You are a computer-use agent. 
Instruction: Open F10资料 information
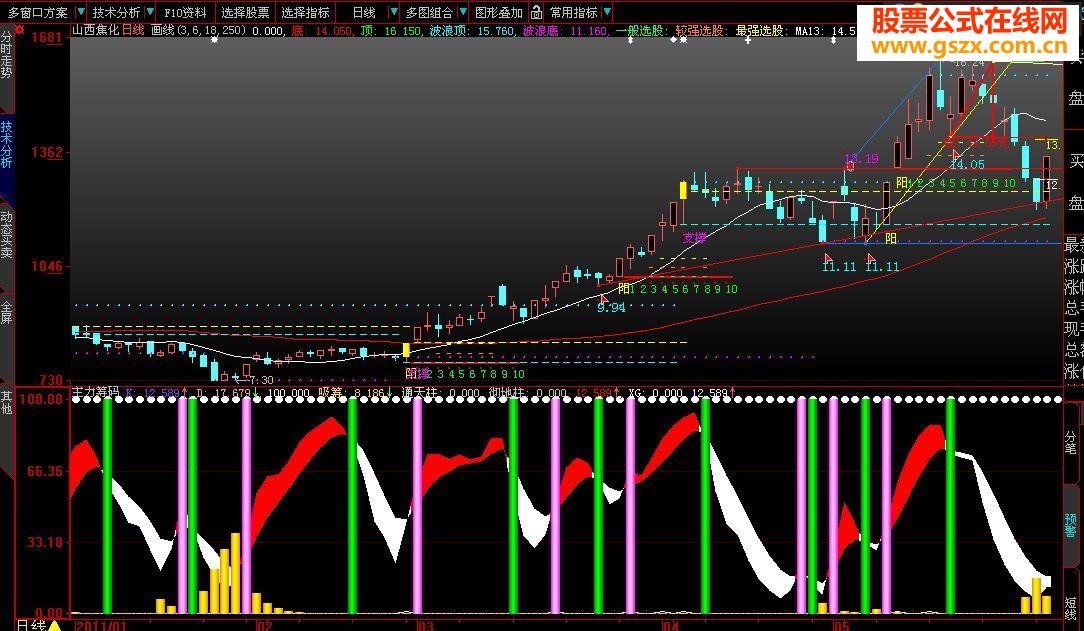185,12
